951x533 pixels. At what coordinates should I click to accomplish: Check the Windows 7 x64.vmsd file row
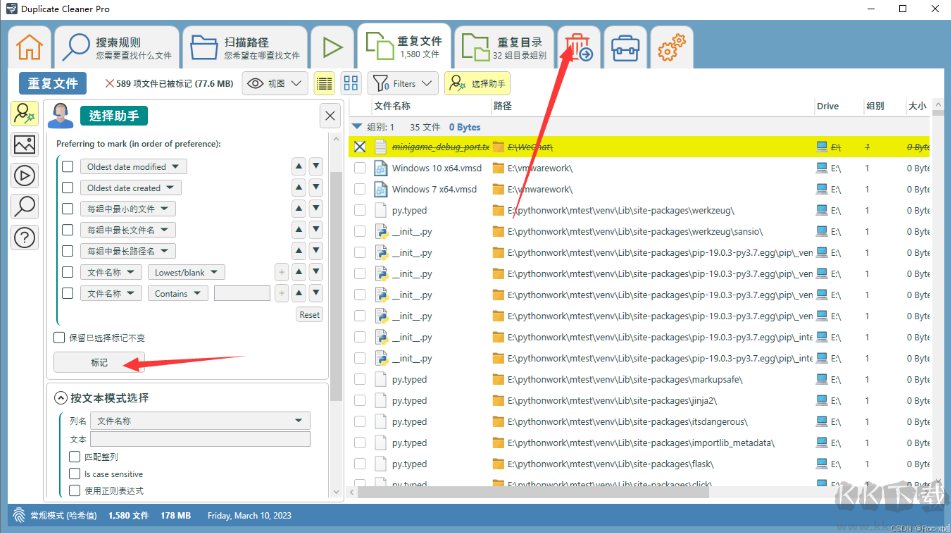(x=360, y=189)
